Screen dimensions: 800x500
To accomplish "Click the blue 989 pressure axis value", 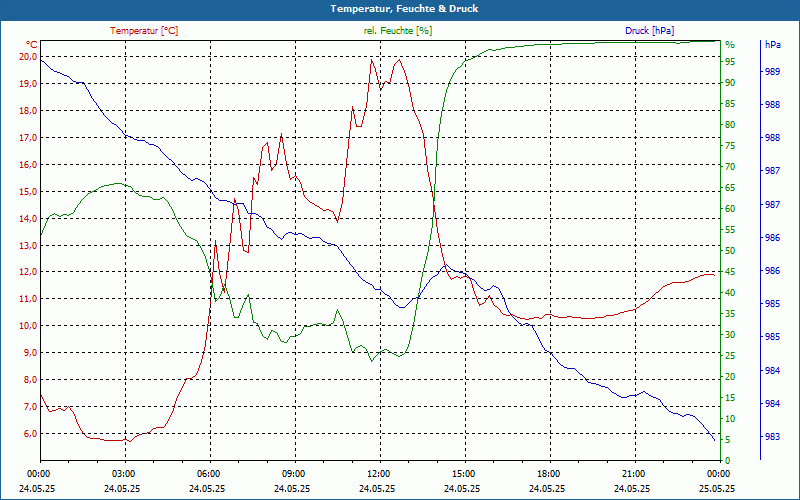I will pyautogui.click(x=772, y=72).
